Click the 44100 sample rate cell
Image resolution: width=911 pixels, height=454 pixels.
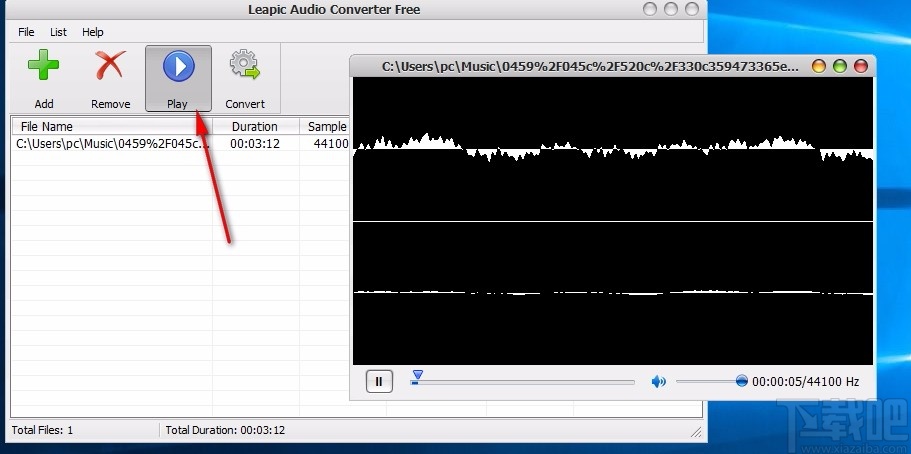coord(331,144)
